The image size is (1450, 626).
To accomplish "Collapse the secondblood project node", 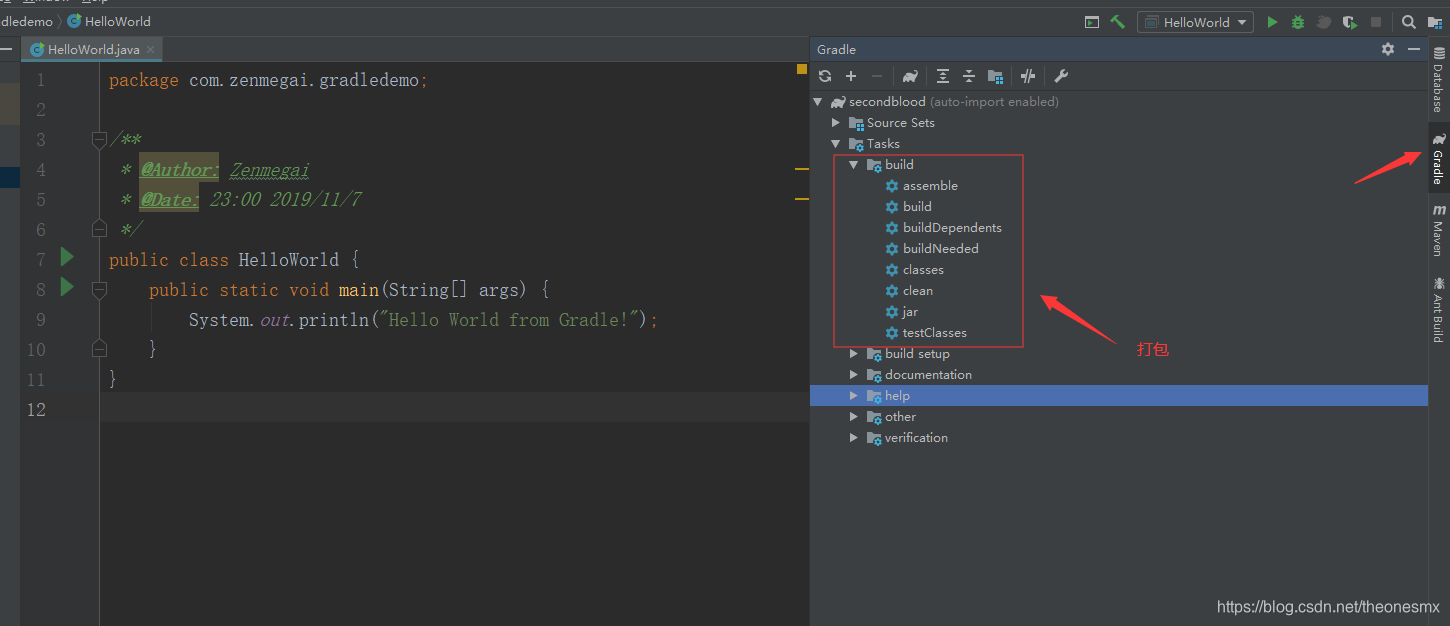I will click(818, 102).
